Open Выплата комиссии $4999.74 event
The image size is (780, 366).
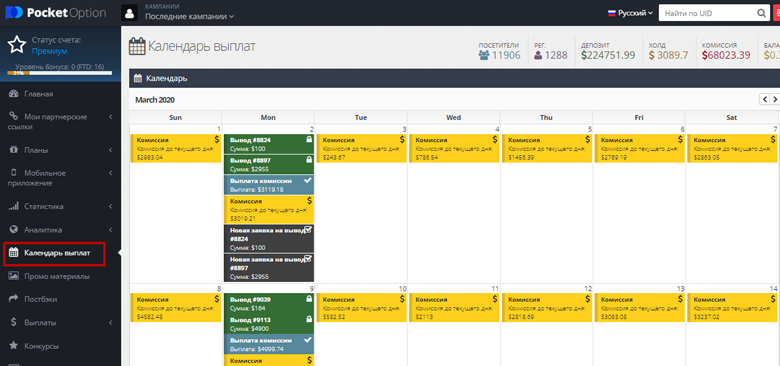[269, 344]
